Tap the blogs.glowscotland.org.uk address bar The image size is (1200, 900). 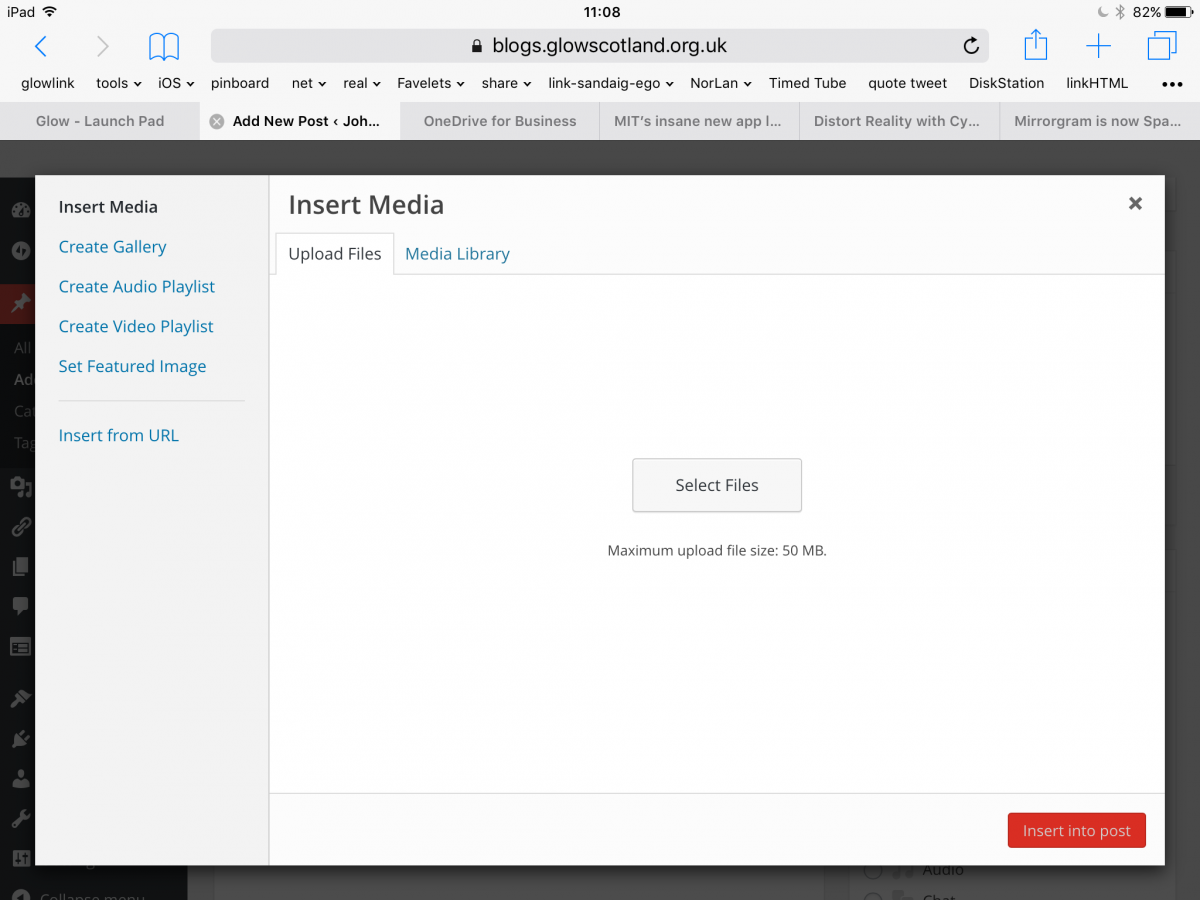(598, 46)
